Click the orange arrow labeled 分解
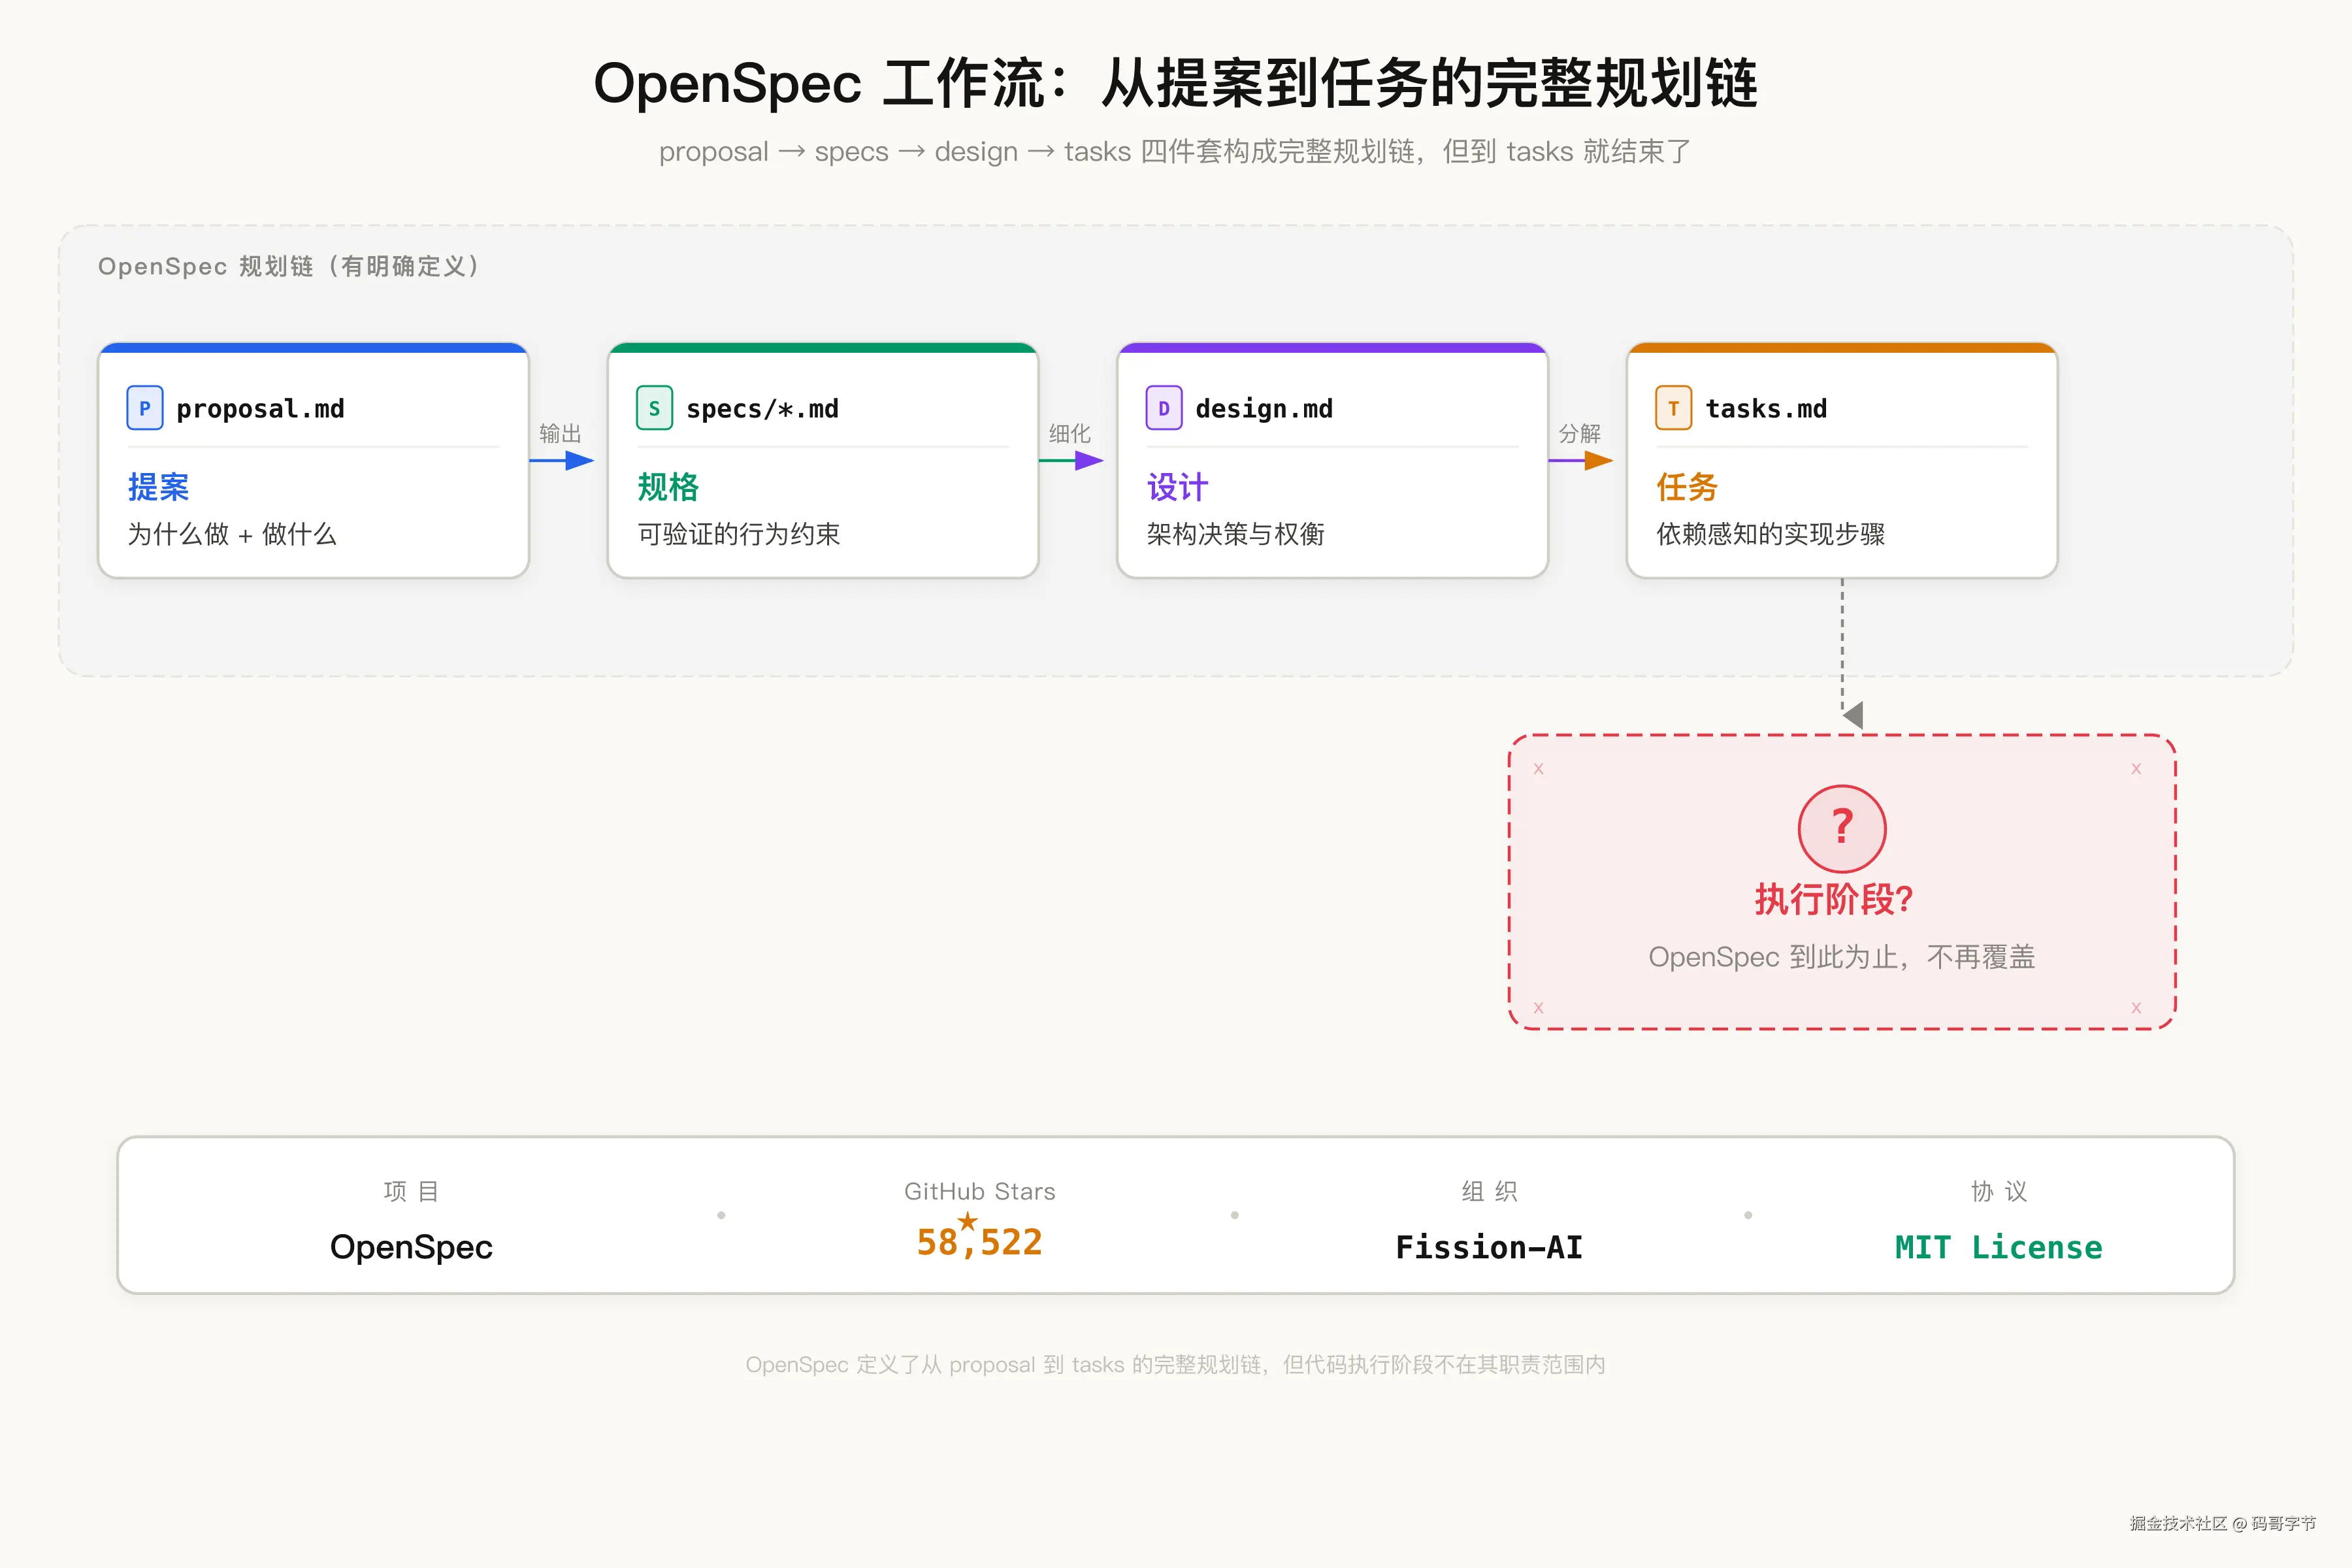Viewport: 2352px width, 1568px height. tap(1581, 460)
